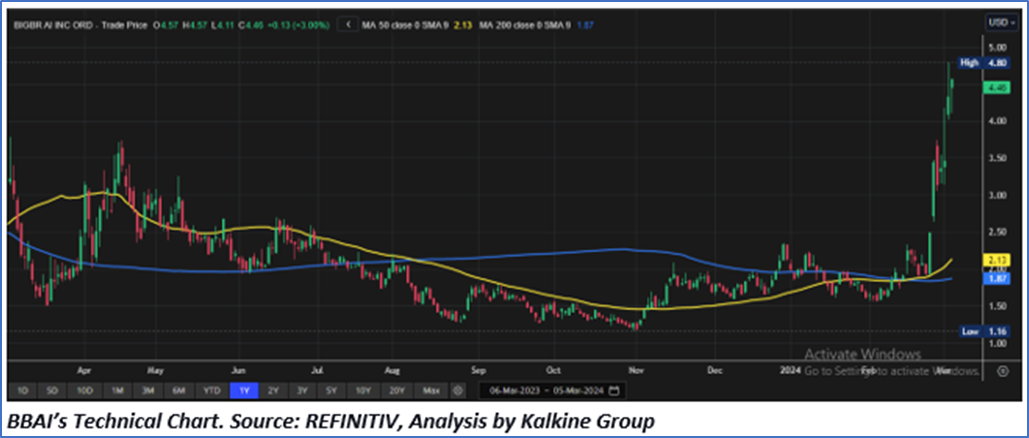This screenshot has height=438, width=1029.
Task: Select the 5D time range
Action: coord(52,391)
